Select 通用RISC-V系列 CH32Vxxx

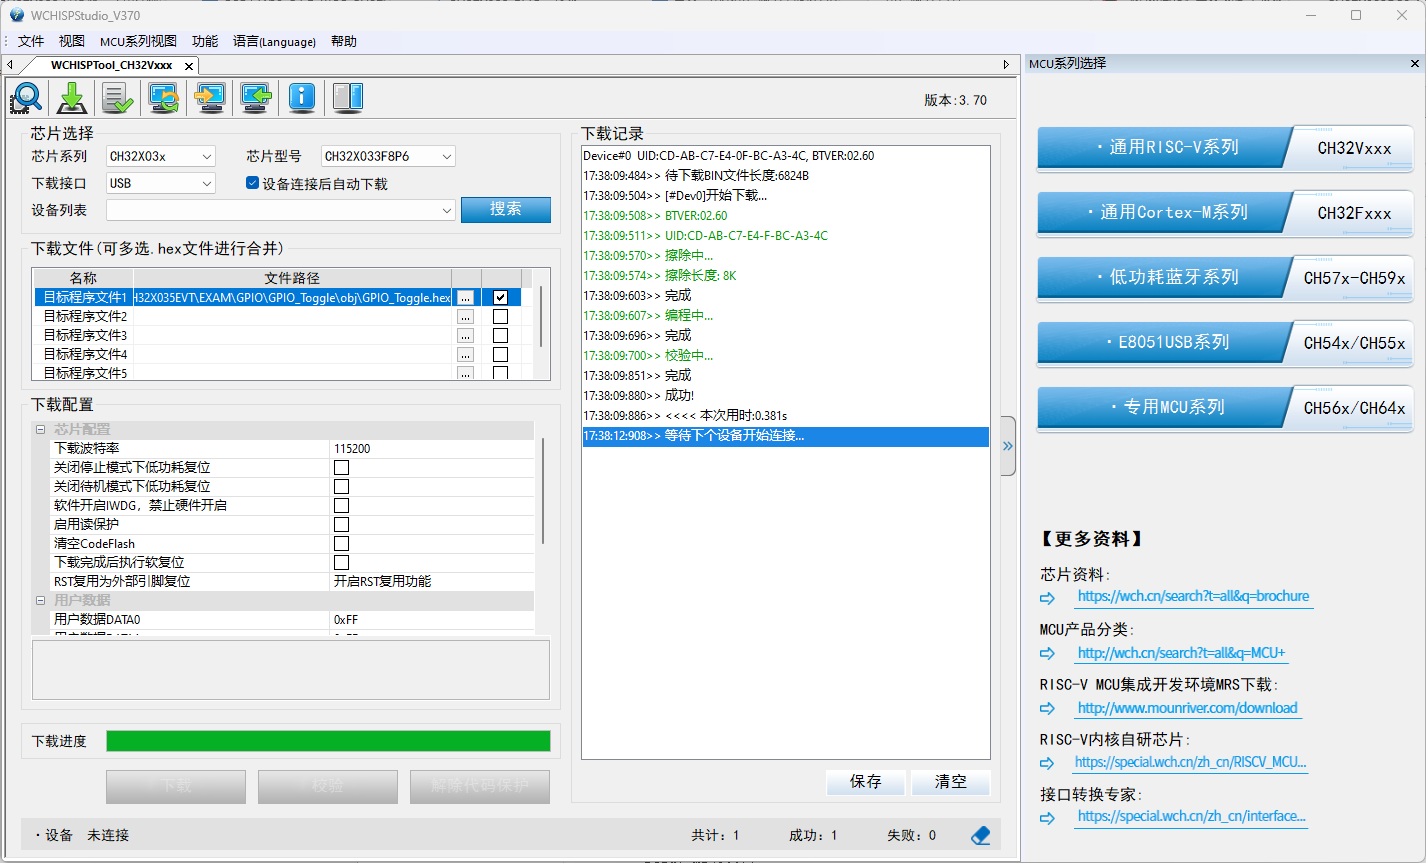(x=1225, y=148)
